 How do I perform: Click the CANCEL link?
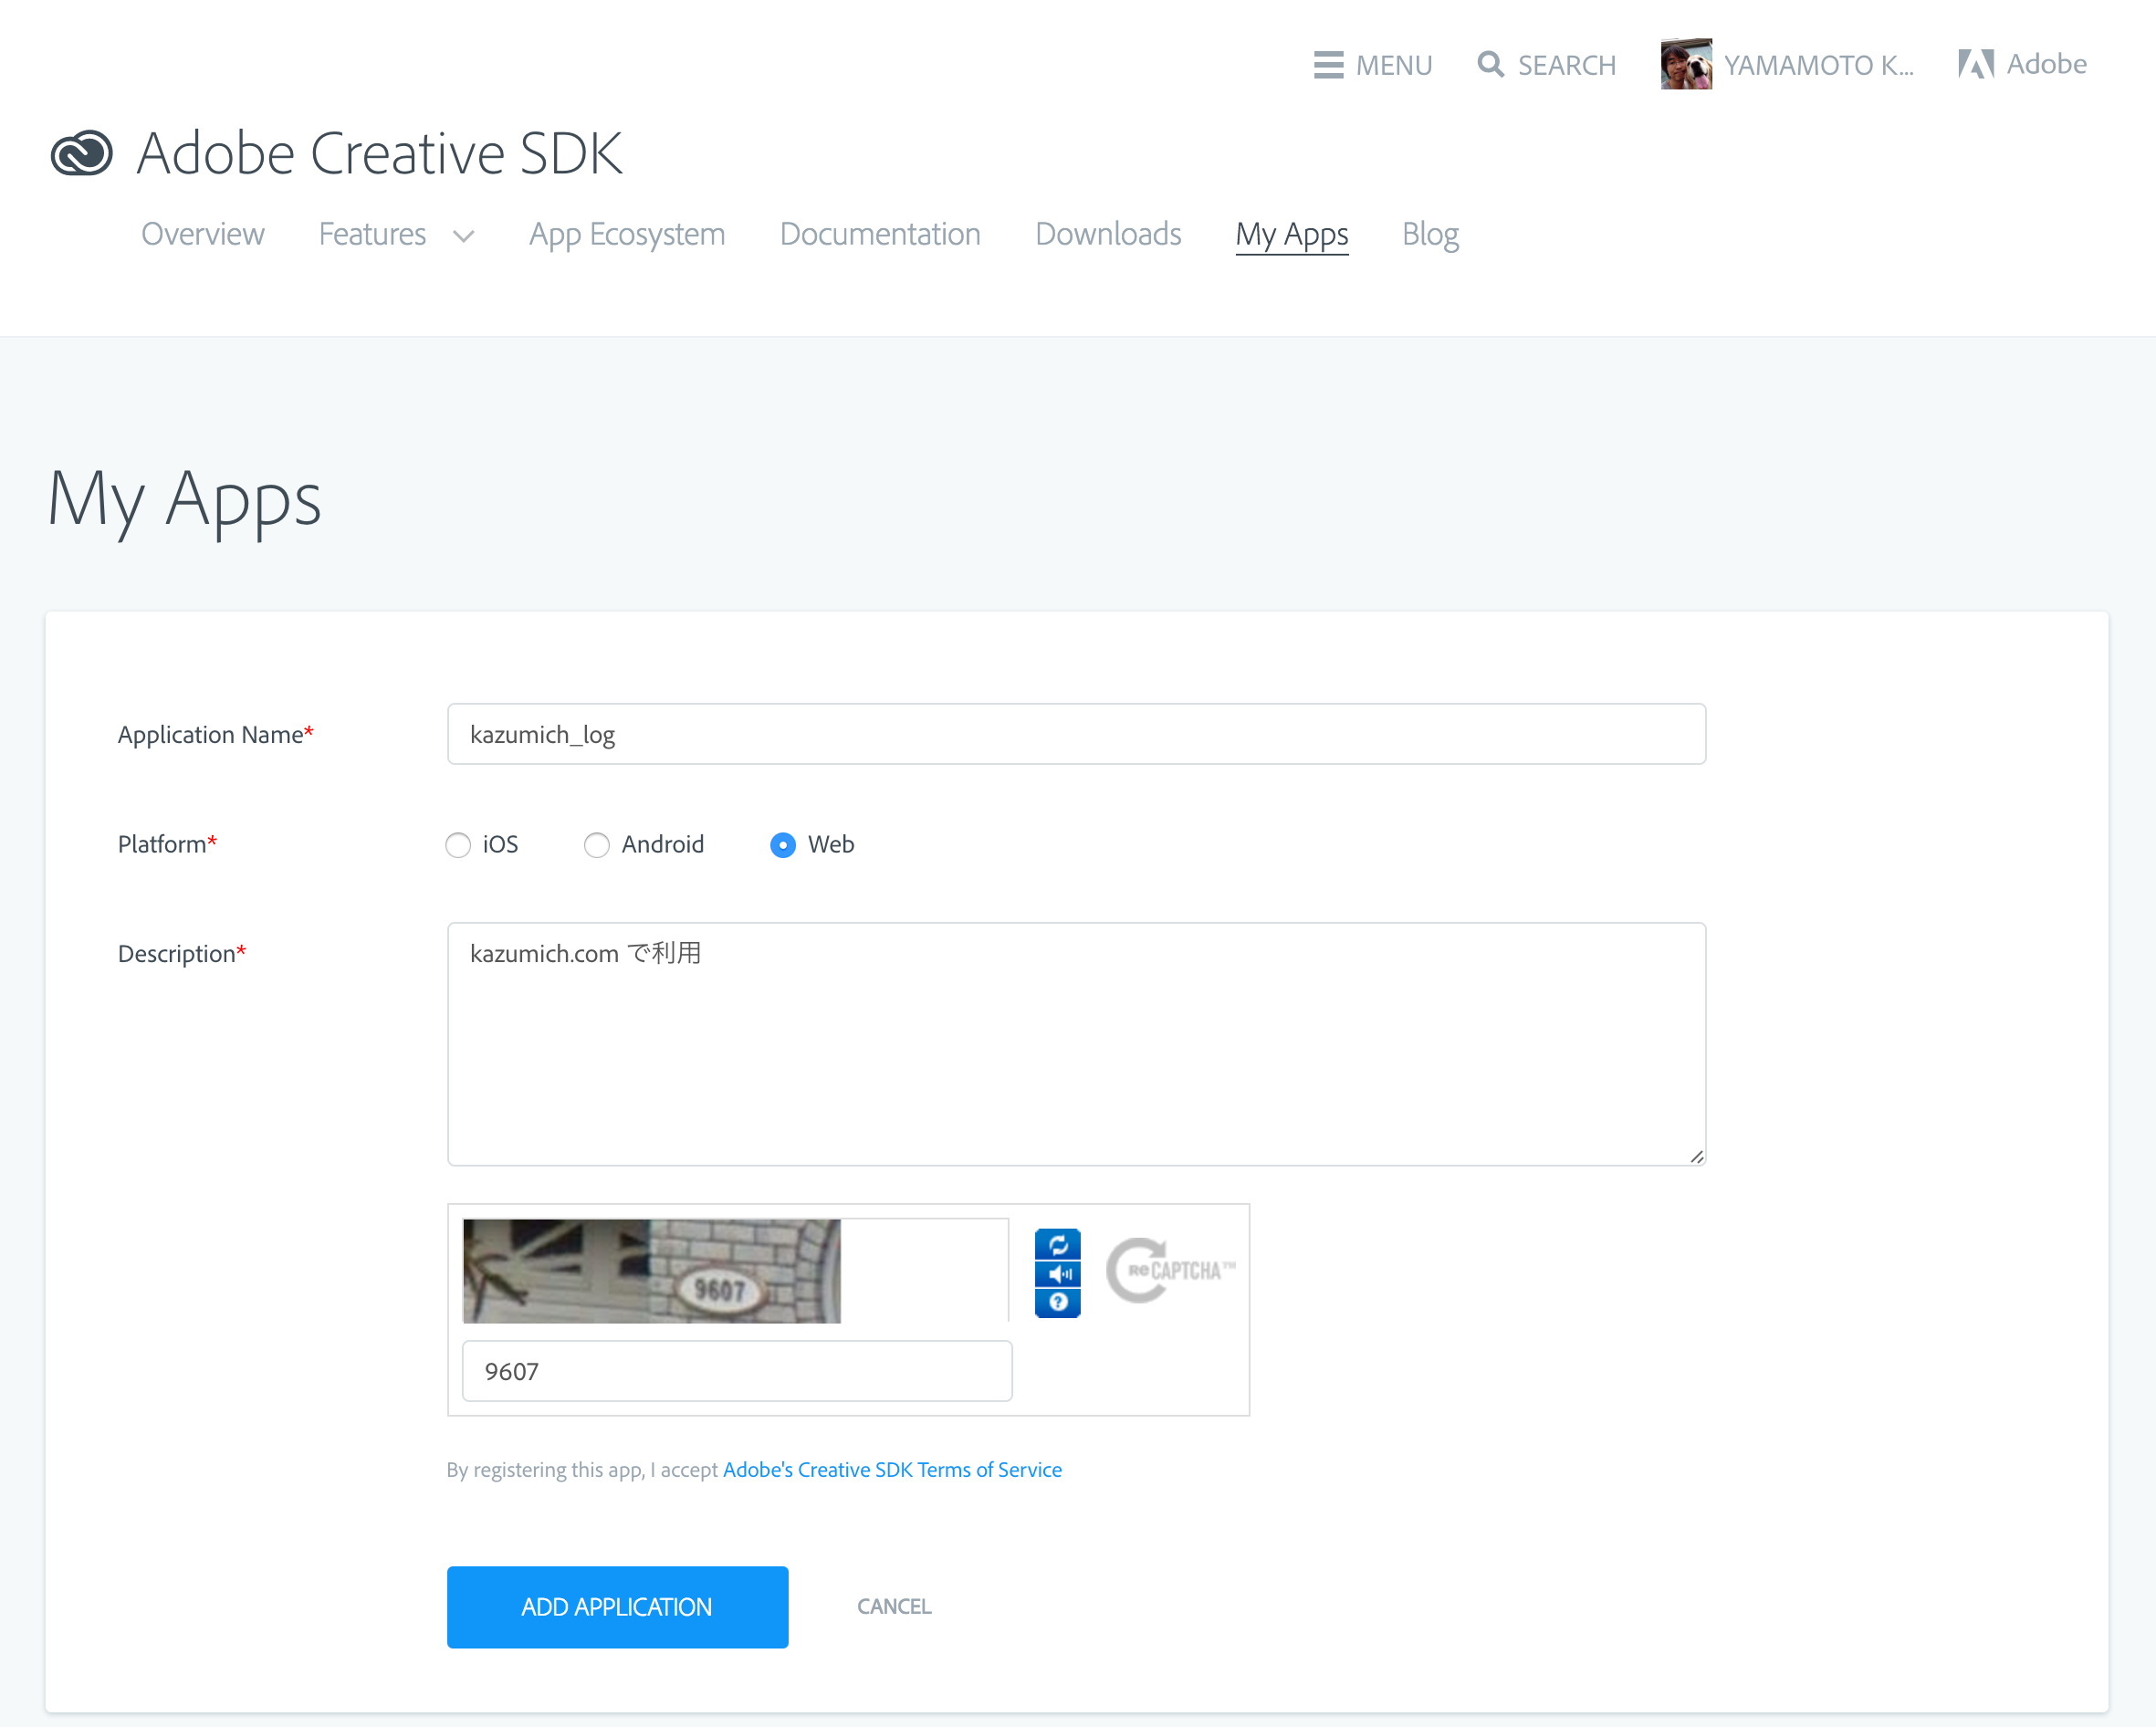(x=894, y=1606)
